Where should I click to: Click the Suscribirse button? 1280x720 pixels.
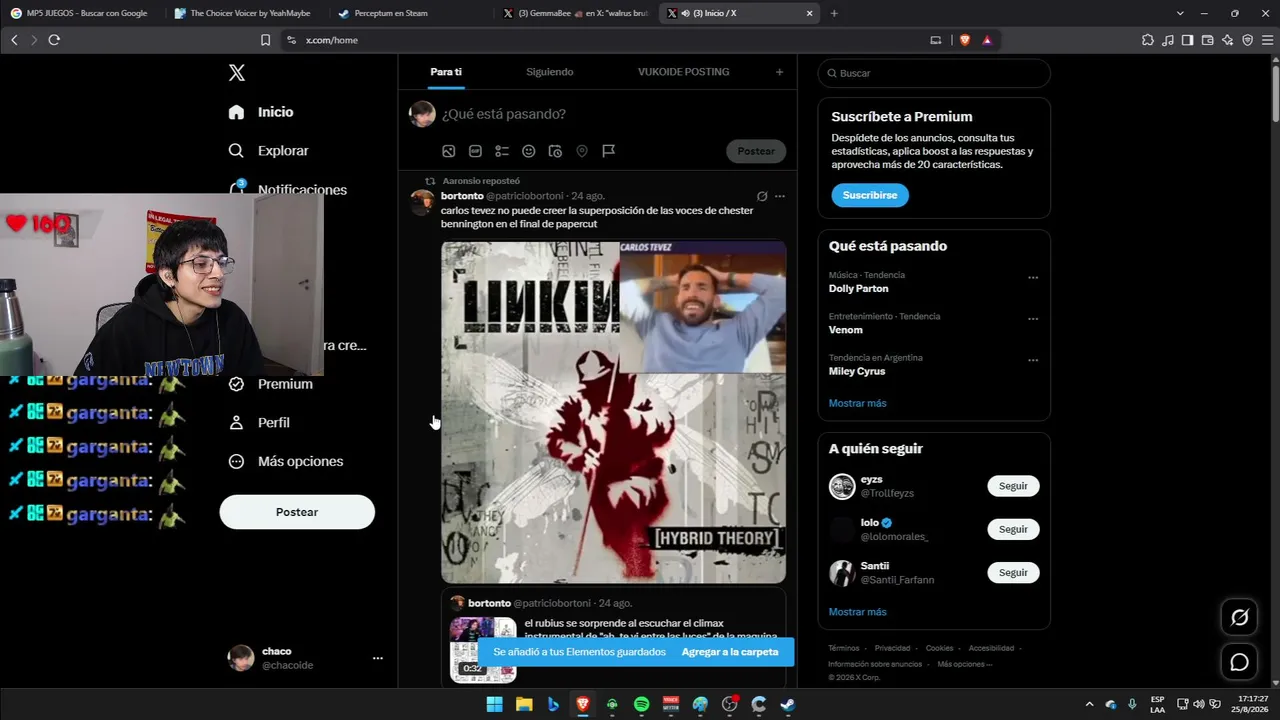tap(870, 195)
